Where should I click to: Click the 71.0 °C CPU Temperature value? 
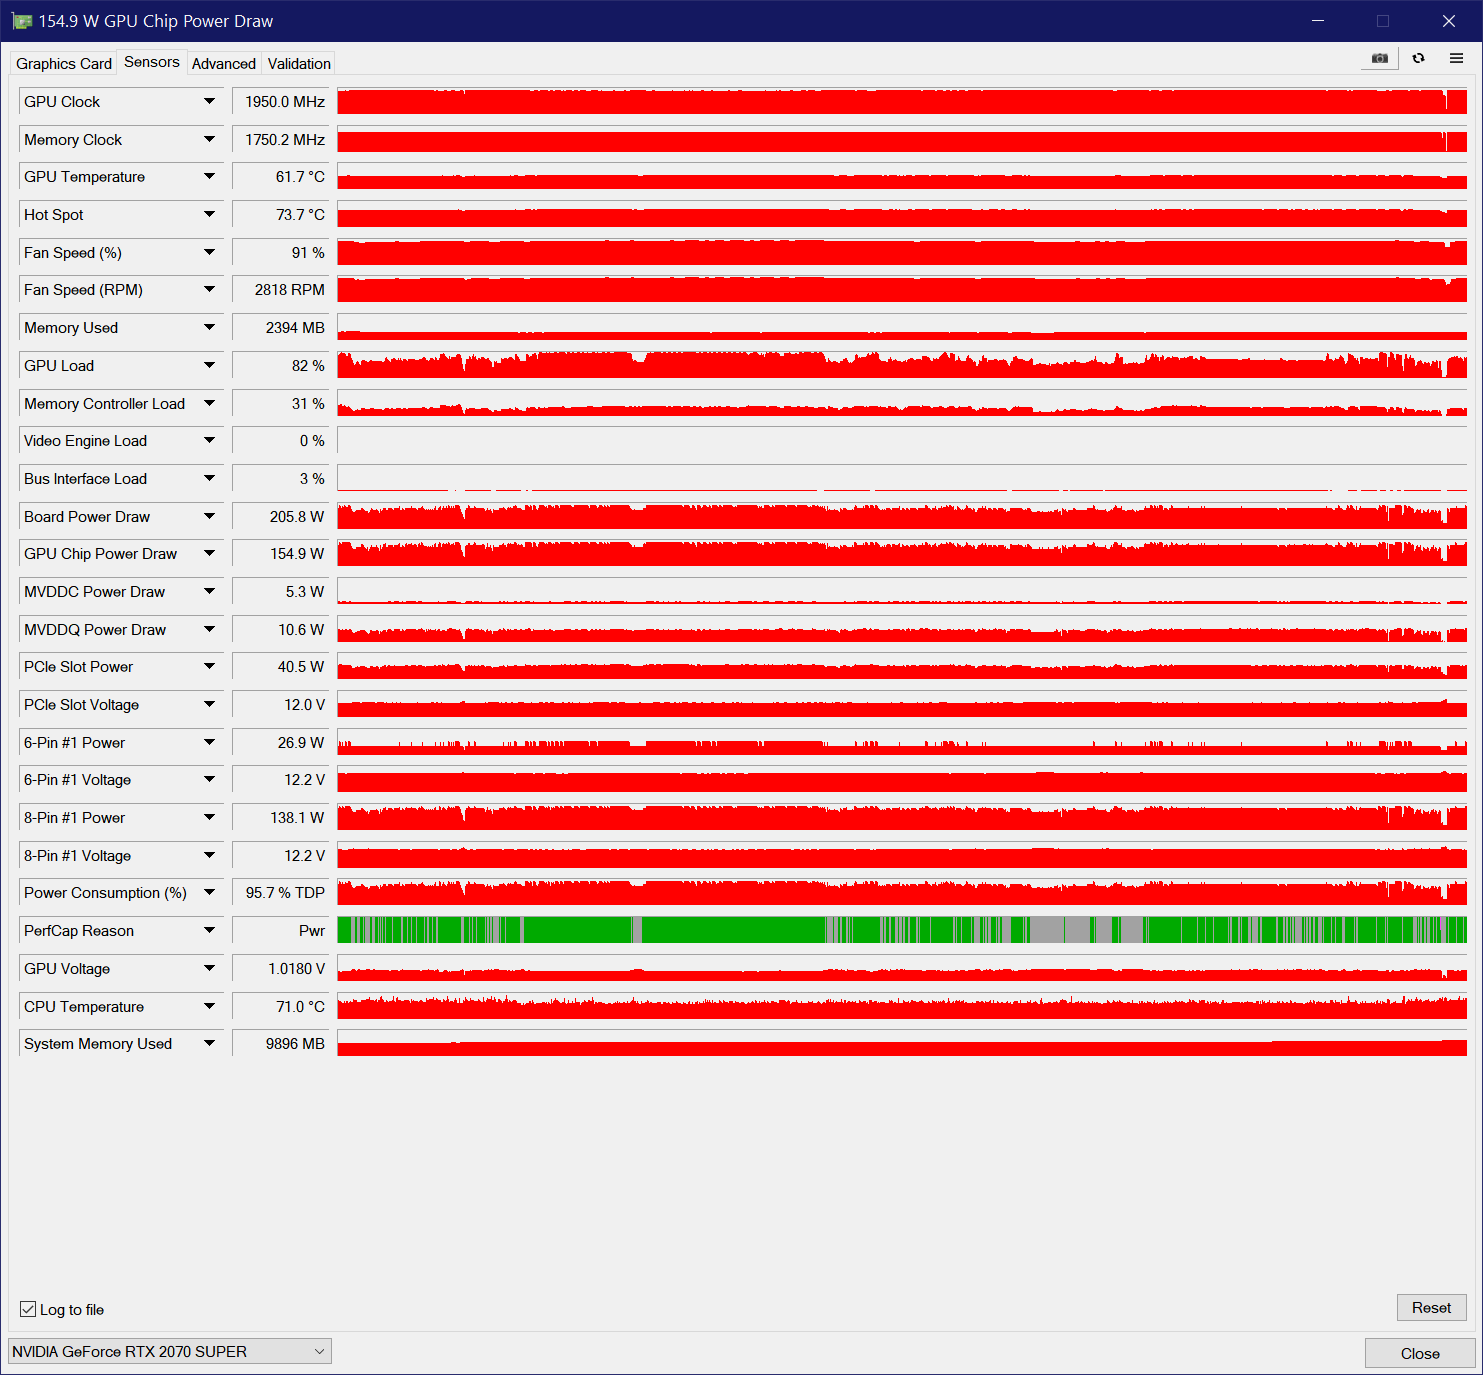[280, 1007]
